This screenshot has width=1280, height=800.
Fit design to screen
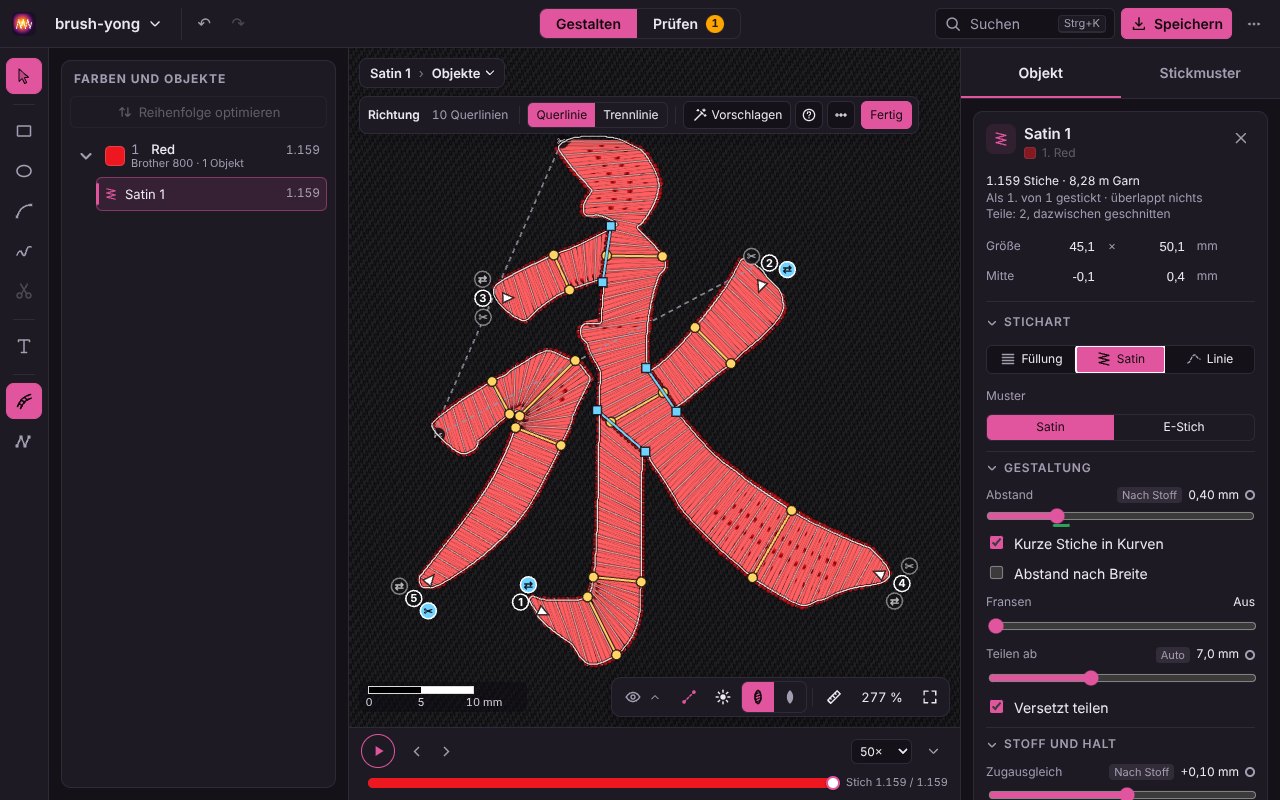pyautogui.click(x=930, y=697)
